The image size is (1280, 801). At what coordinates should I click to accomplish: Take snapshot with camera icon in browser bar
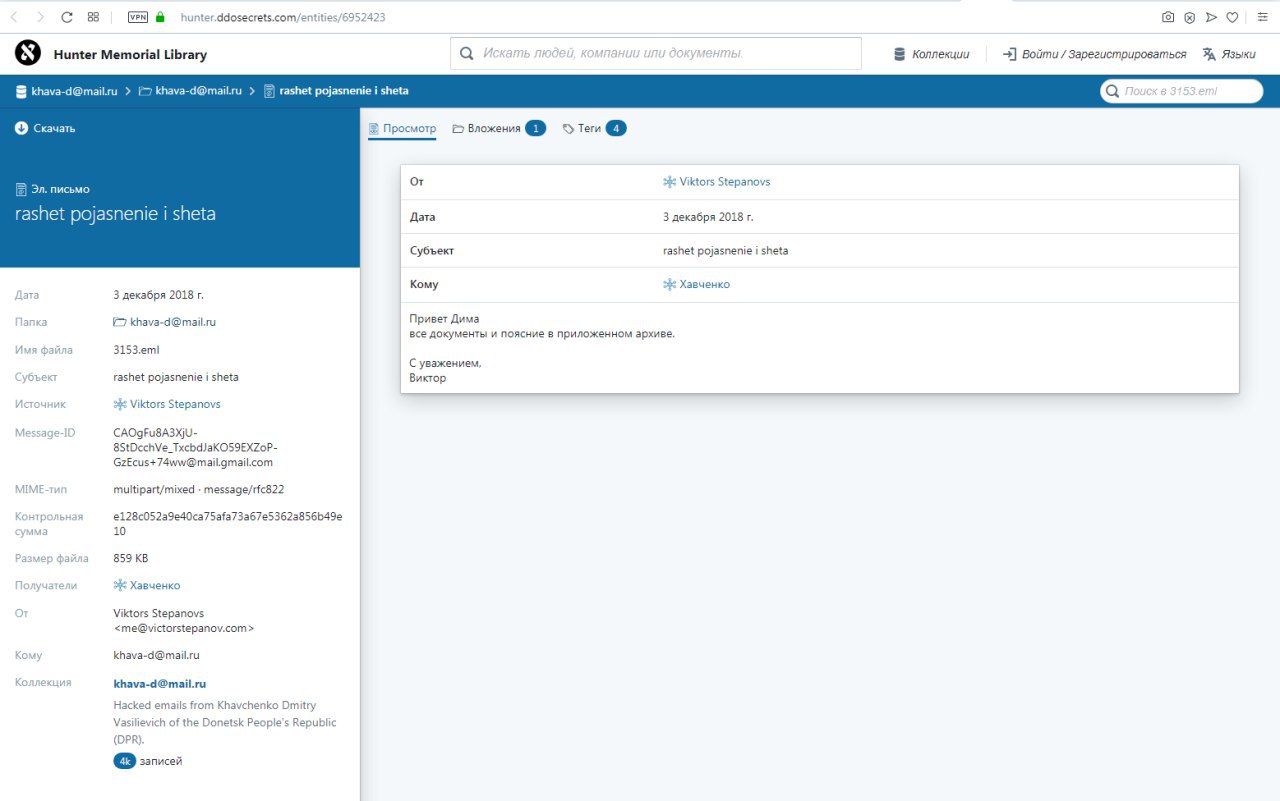click(1167, 17)
